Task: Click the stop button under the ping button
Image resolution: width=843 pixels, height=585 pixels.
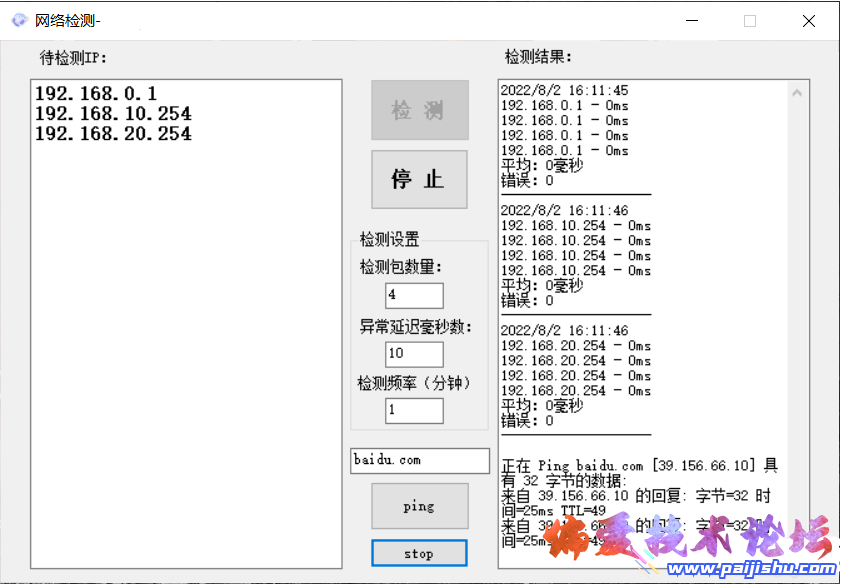Action: pyautogui.click(x=419, y=553)
